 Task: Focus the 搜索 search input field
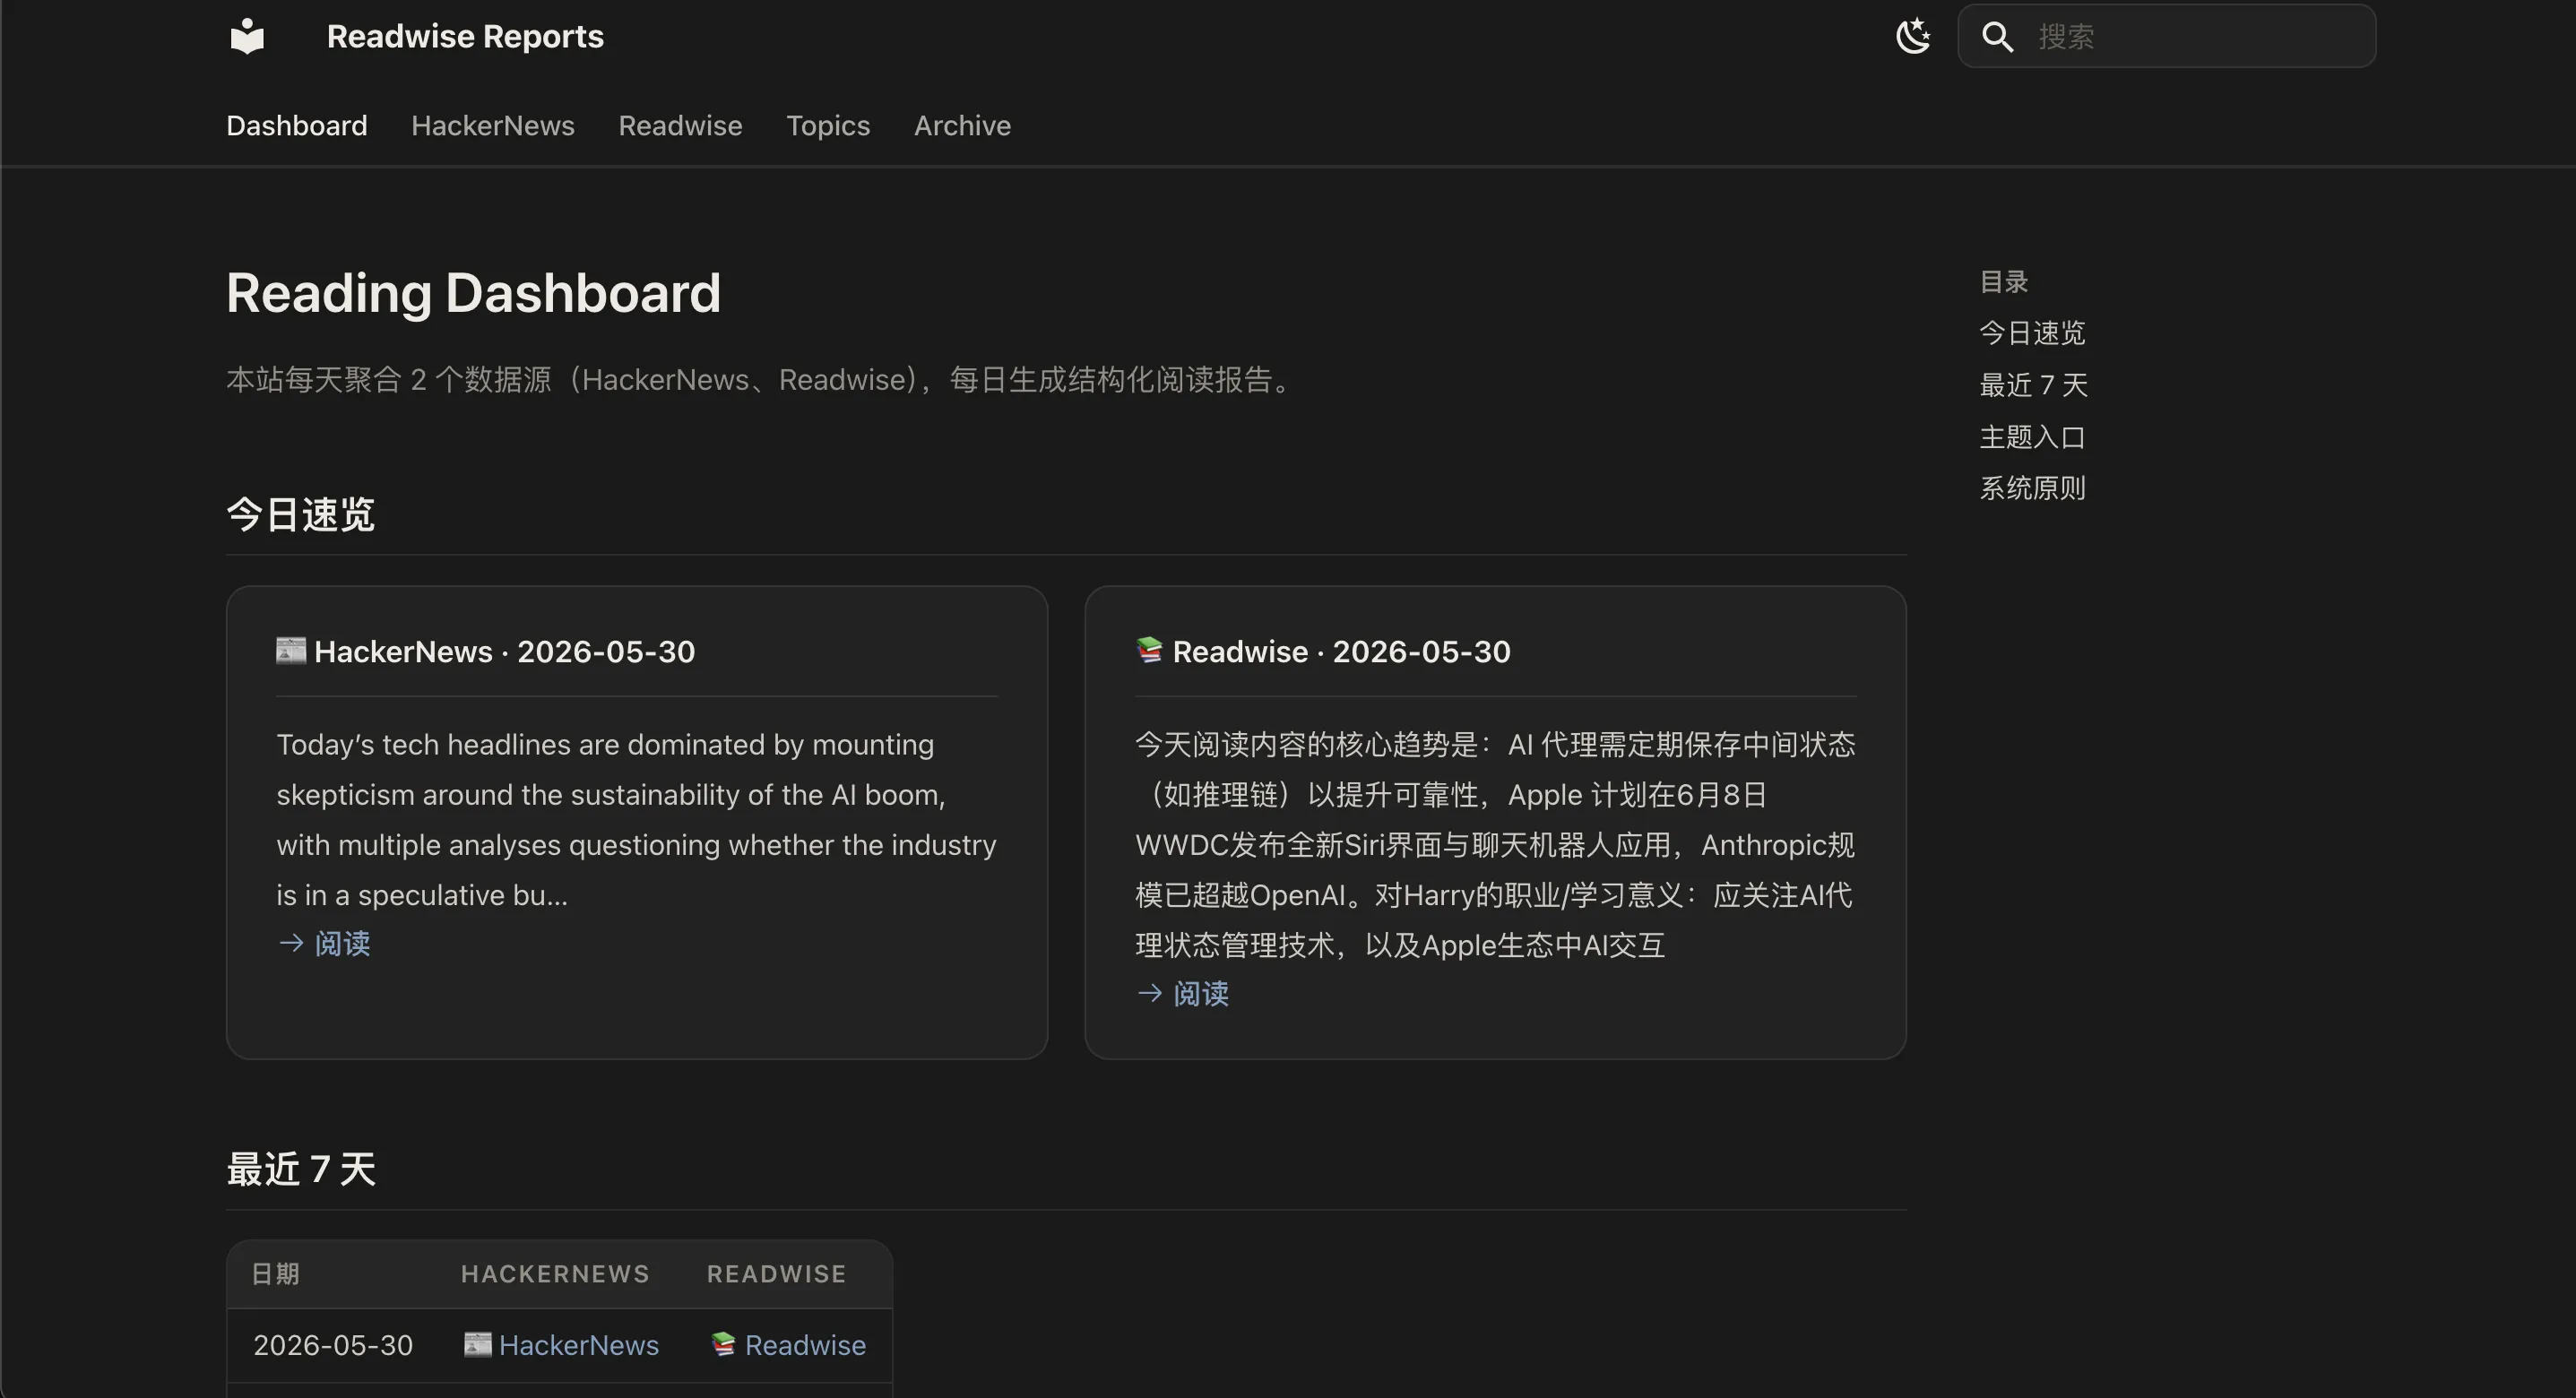2167,36
